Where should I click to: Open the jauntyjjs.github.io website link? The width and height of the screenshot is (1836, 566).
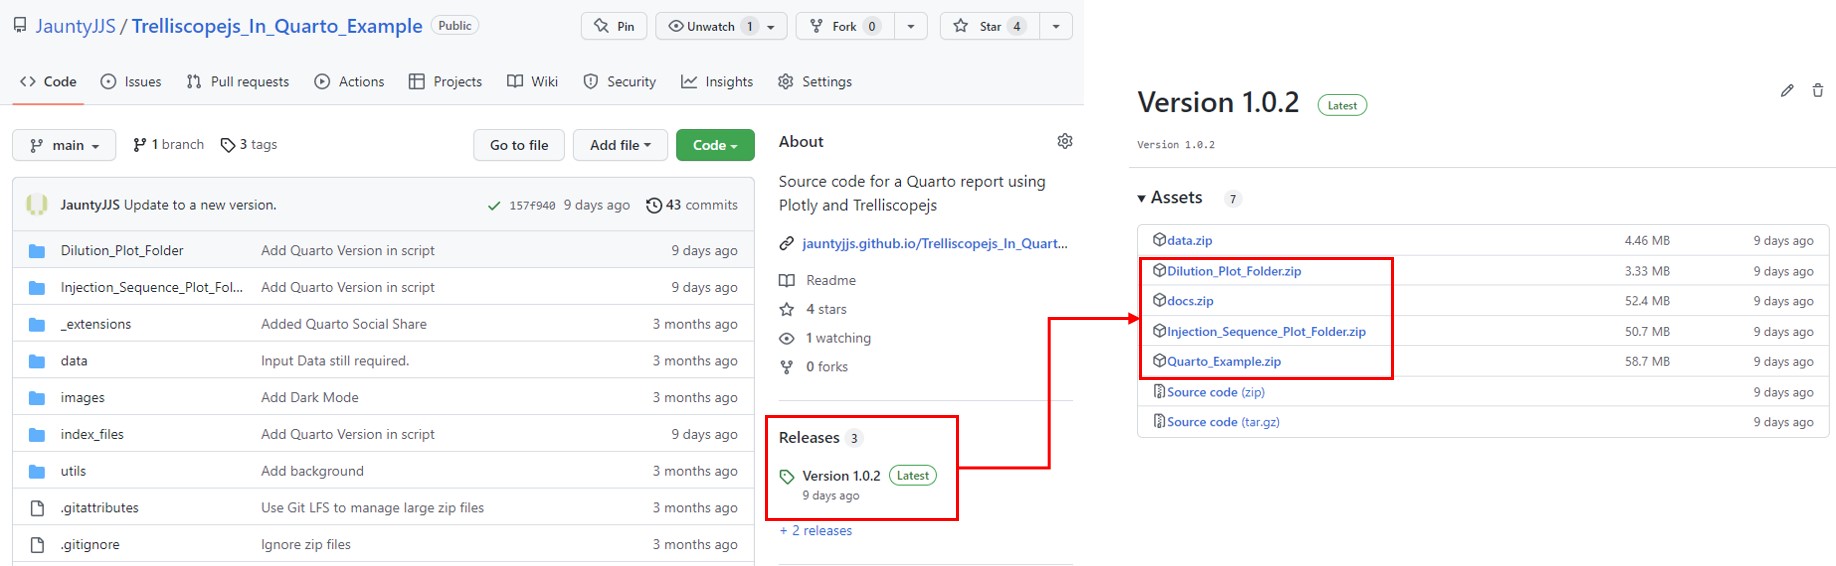(934, 243)
